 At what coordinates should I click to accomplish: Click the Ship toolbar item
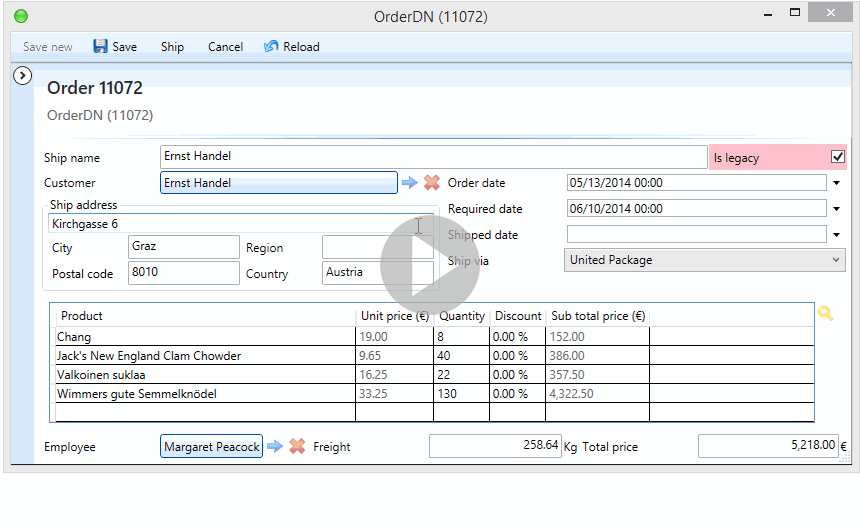172,47
